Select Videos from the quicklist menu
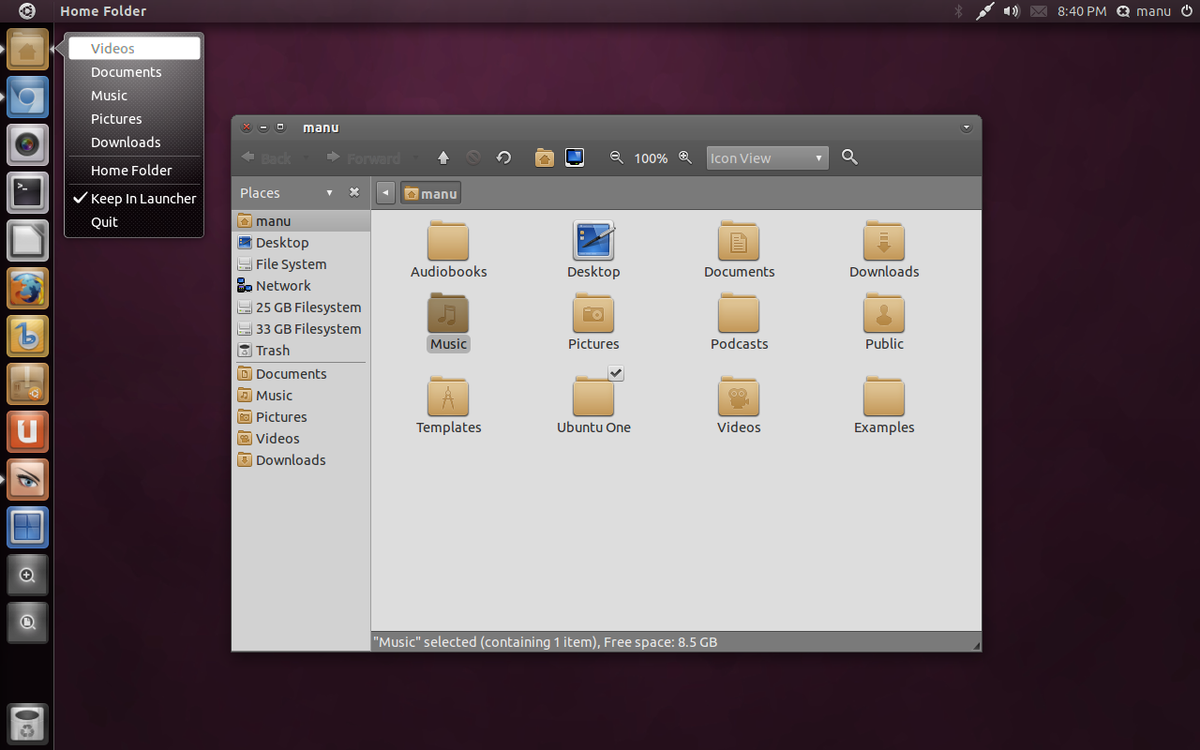 tap(112, 47)
